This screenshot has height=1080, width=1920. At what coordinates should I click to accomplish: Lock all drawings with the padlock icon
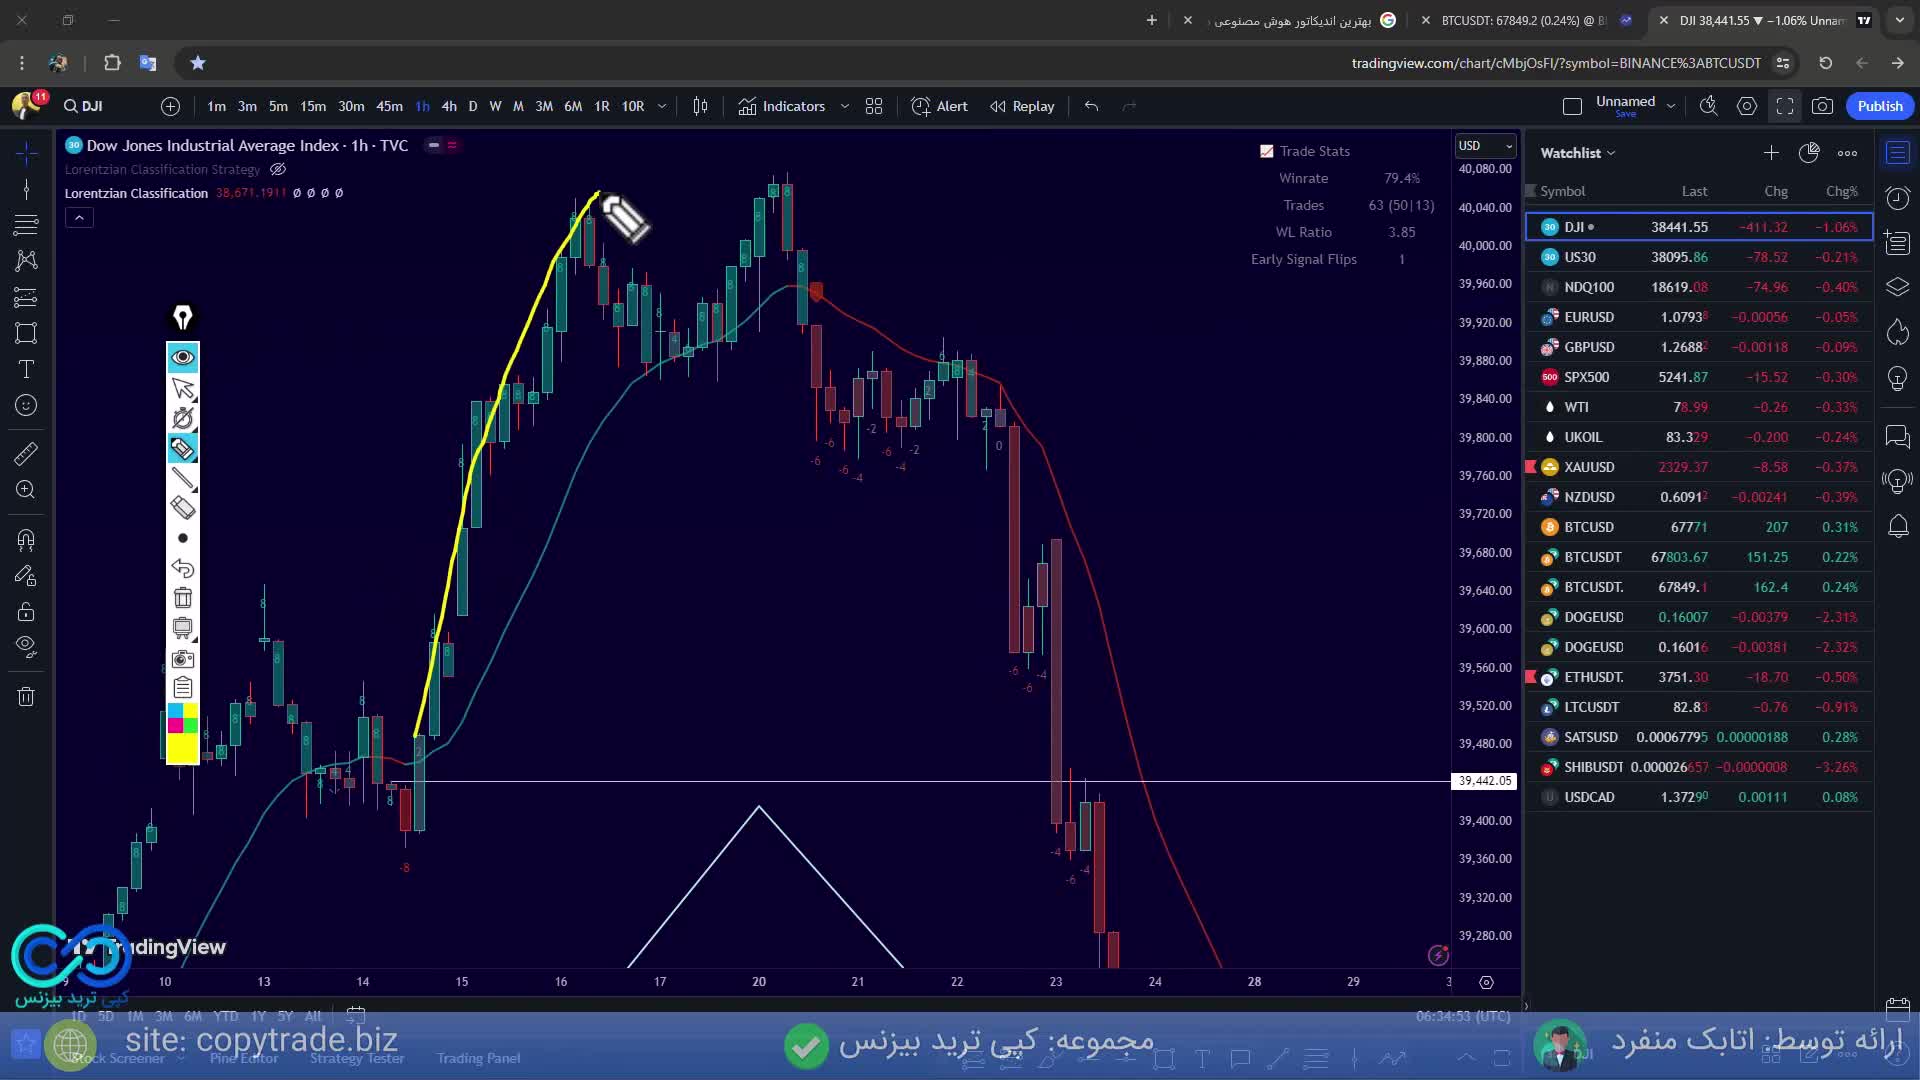tap(26, 612)
